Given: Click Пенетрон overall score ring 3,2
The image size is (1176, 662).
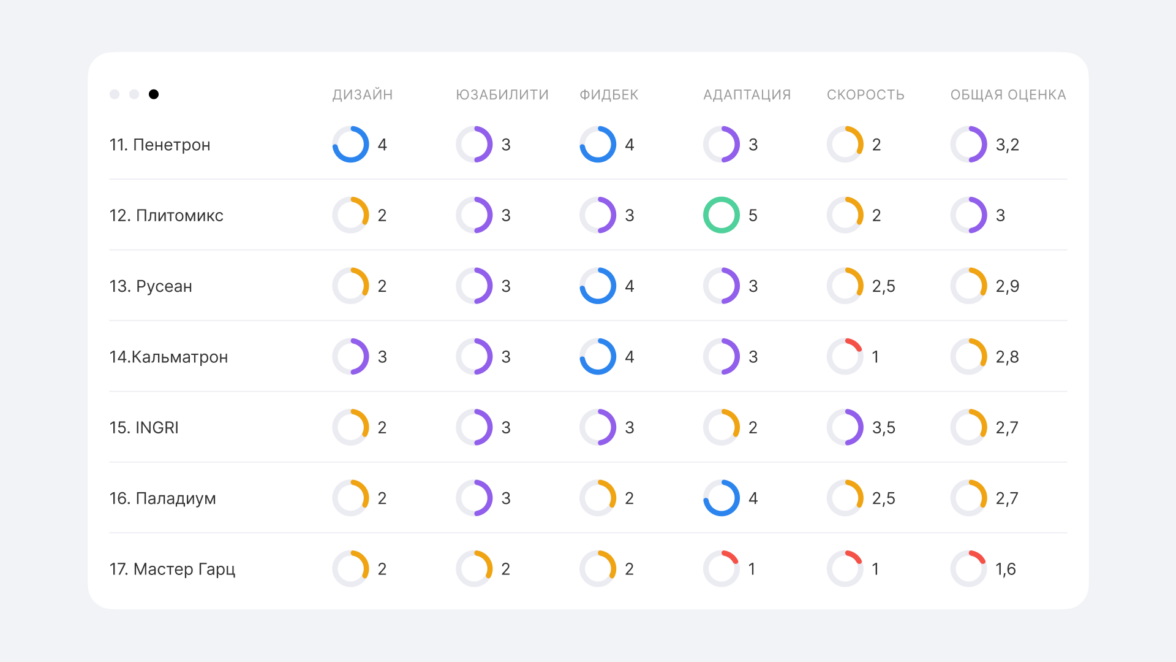Looking at the screenshot, I should [968, 144].
